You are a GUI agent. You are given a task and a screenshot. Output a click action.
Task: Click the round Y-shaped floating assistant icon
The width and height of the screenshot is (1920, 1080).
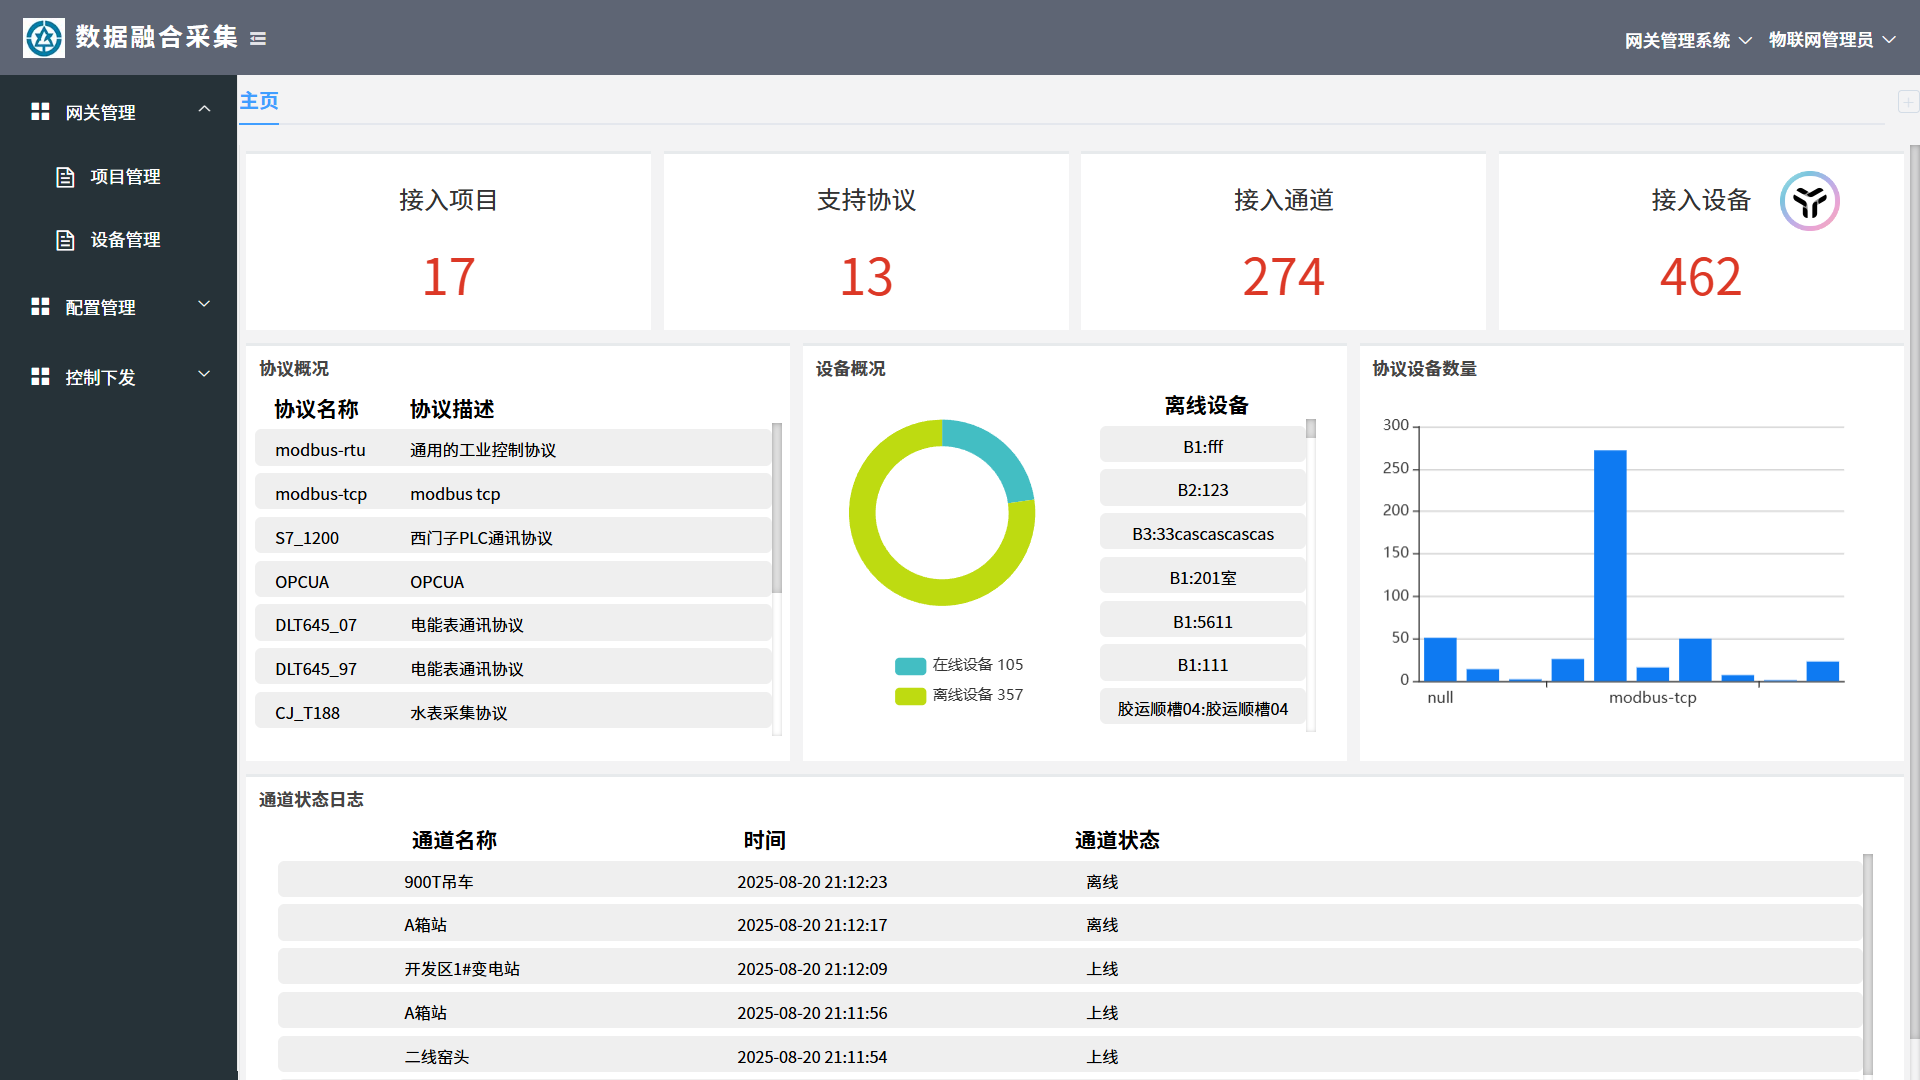tap(1809, 201)
